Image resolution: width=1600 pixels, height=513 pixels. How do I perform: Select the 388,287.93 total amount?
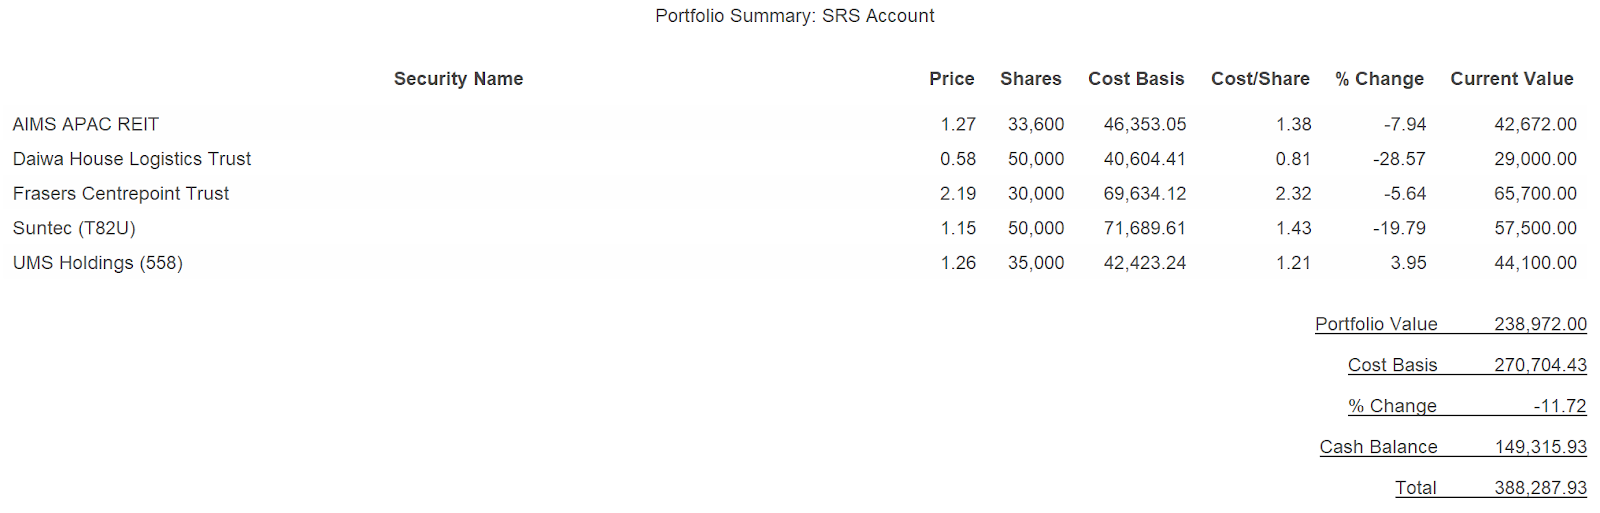click(x=1540, y=488)
